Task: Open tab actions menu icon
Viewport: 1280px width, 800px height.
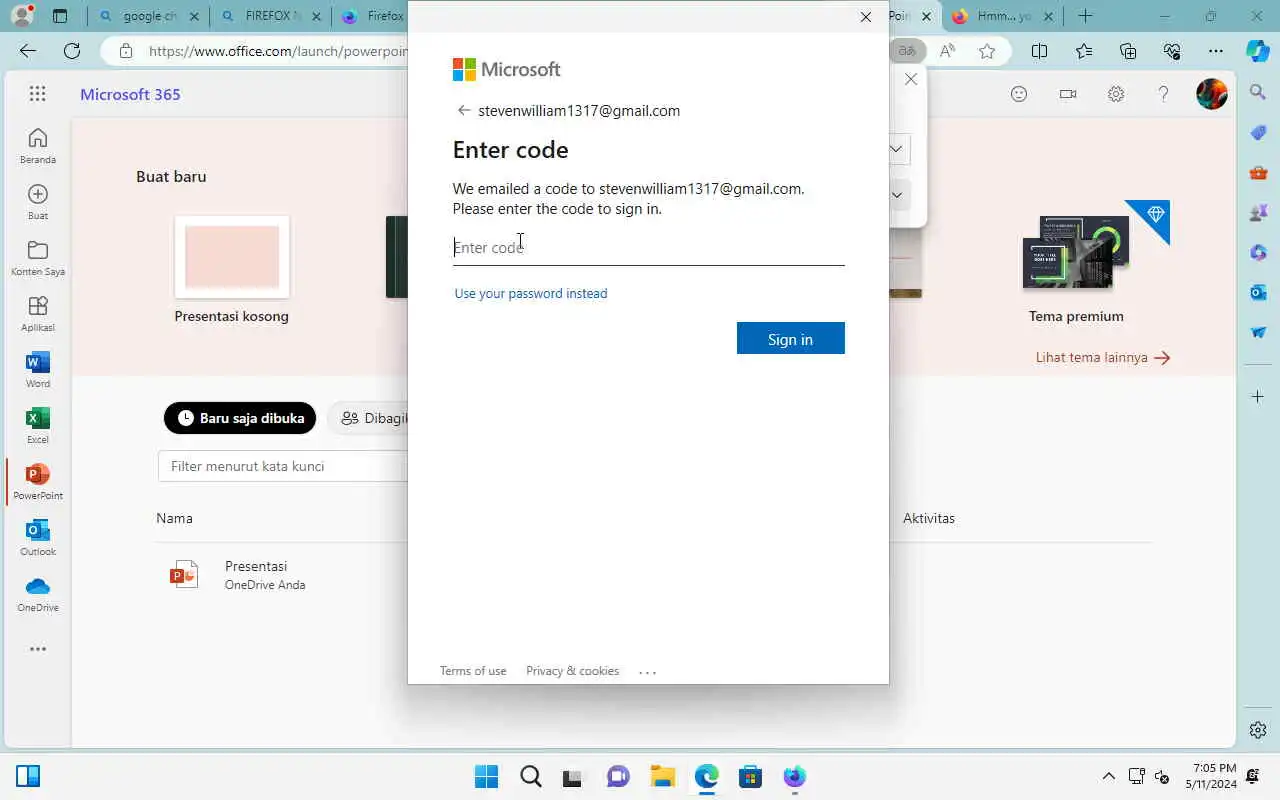Action: point(60,16)
